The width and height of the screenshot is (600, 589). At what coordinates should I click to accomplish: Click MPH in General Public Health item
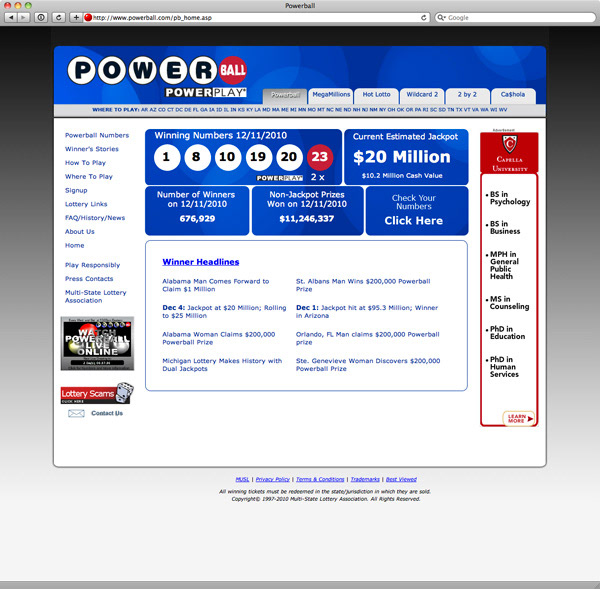504,266
